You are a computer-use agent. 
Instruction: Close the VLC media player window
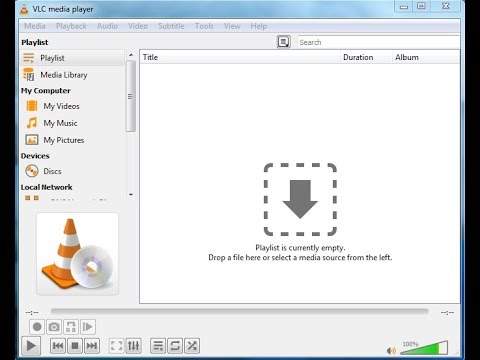point(446,6)
